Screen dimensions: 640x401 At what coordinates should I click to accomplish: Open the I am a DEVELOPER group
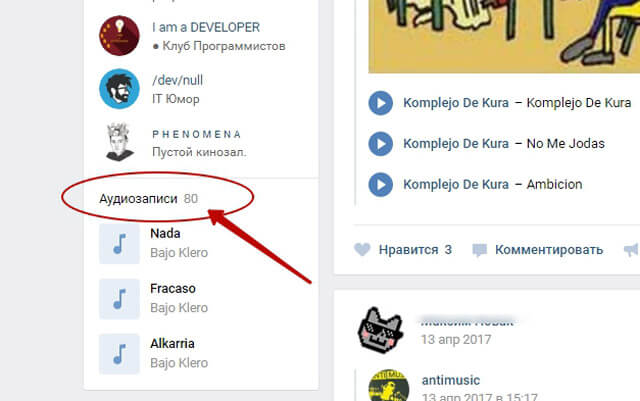pos(206,27)
